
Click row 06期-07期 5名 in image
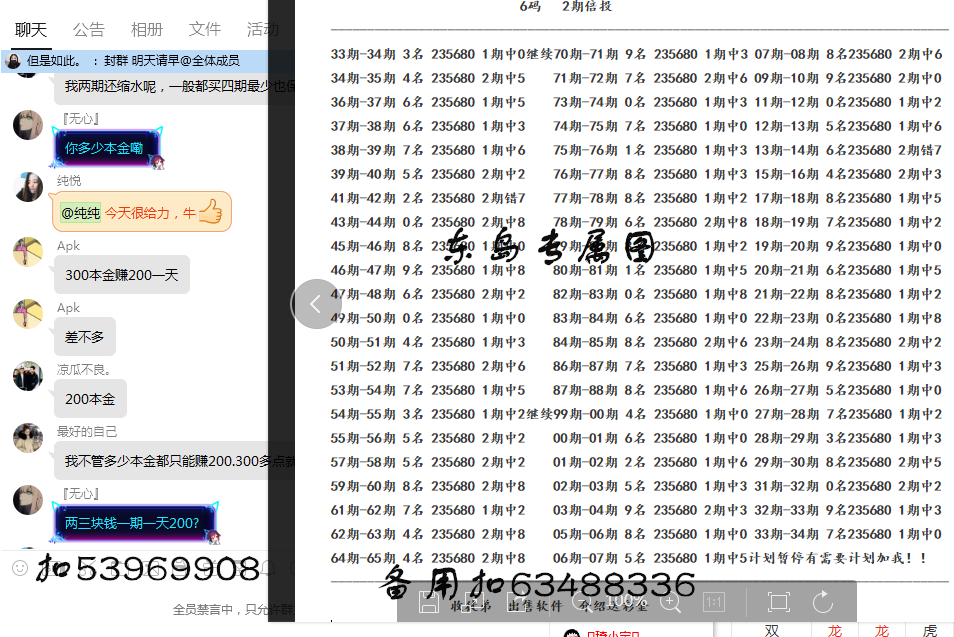click(650, 558)
